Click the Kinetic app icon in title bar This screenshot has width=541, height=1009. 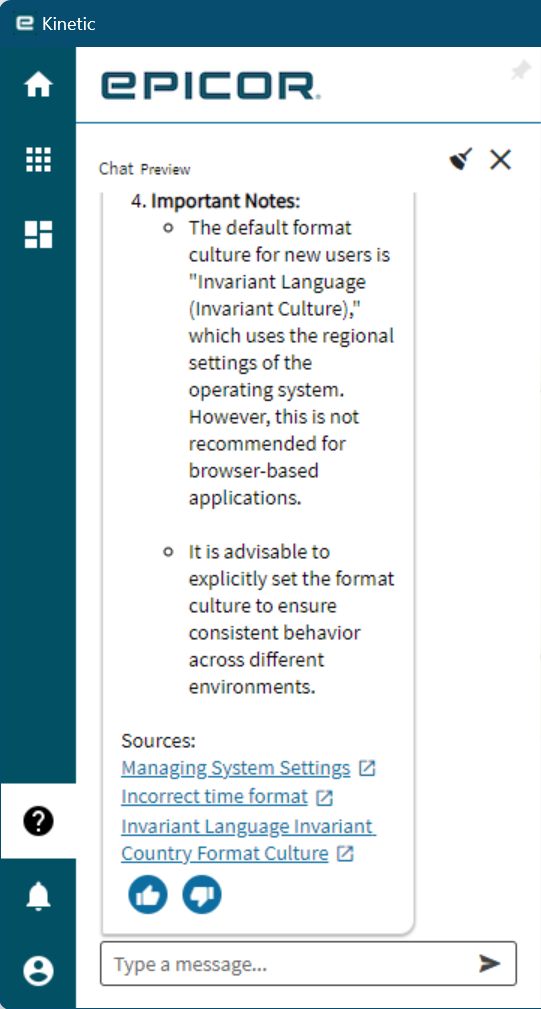click(x=24, y=23)
